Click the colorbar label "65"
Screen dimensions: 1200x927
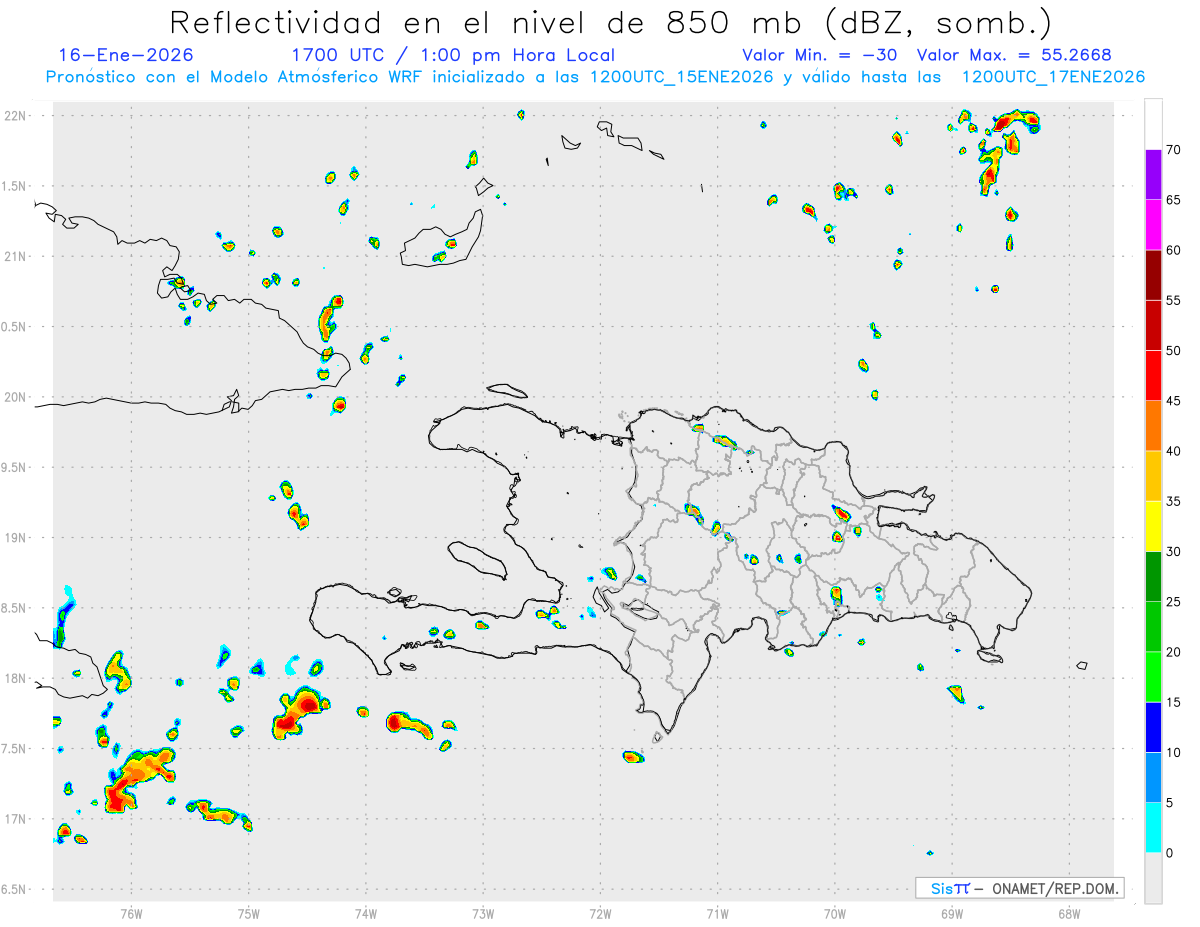click(x=1174, y=200)
